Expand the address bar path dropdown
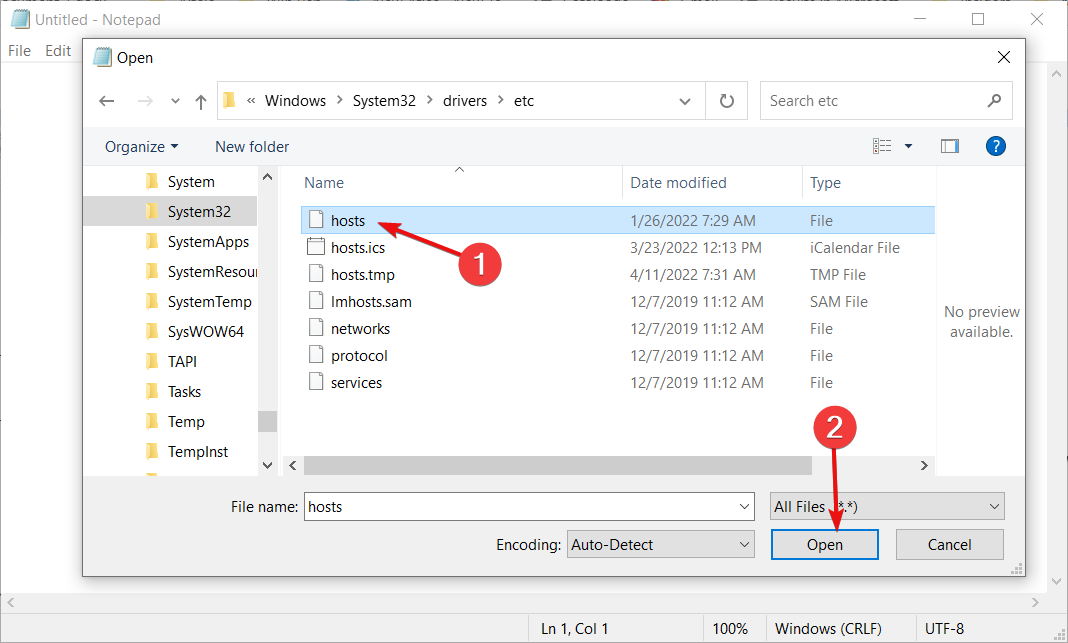The image size is (1068, 643). click(685, 101)
